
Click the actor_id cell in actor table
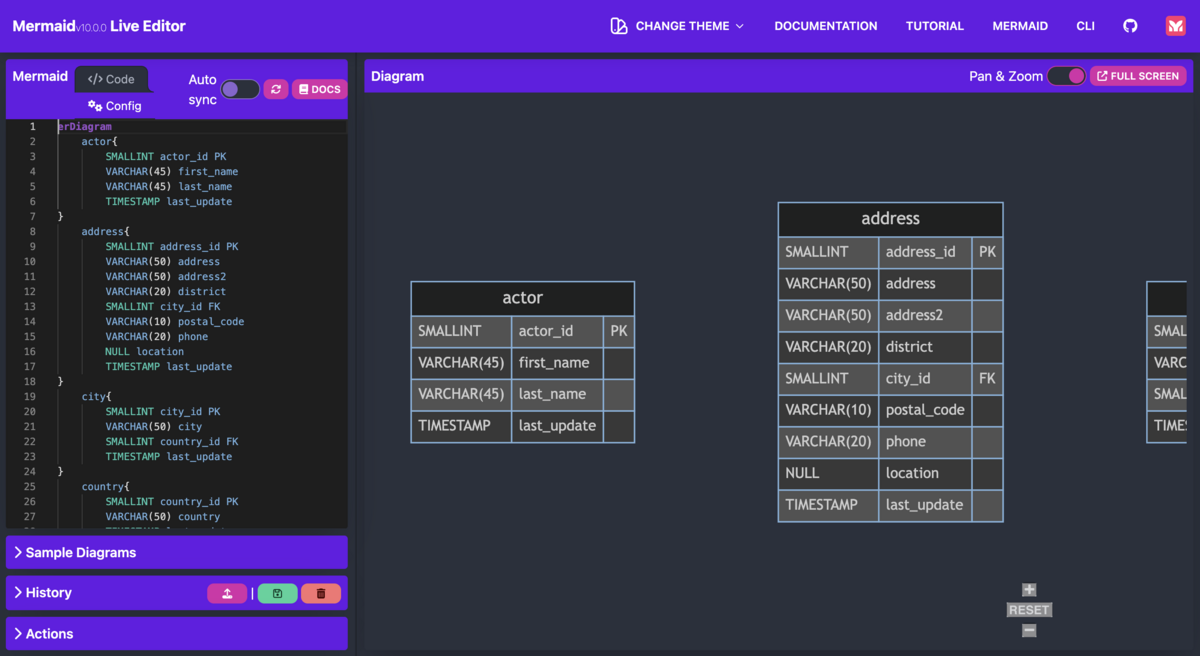pyautogui.click(x=557, y=331)
